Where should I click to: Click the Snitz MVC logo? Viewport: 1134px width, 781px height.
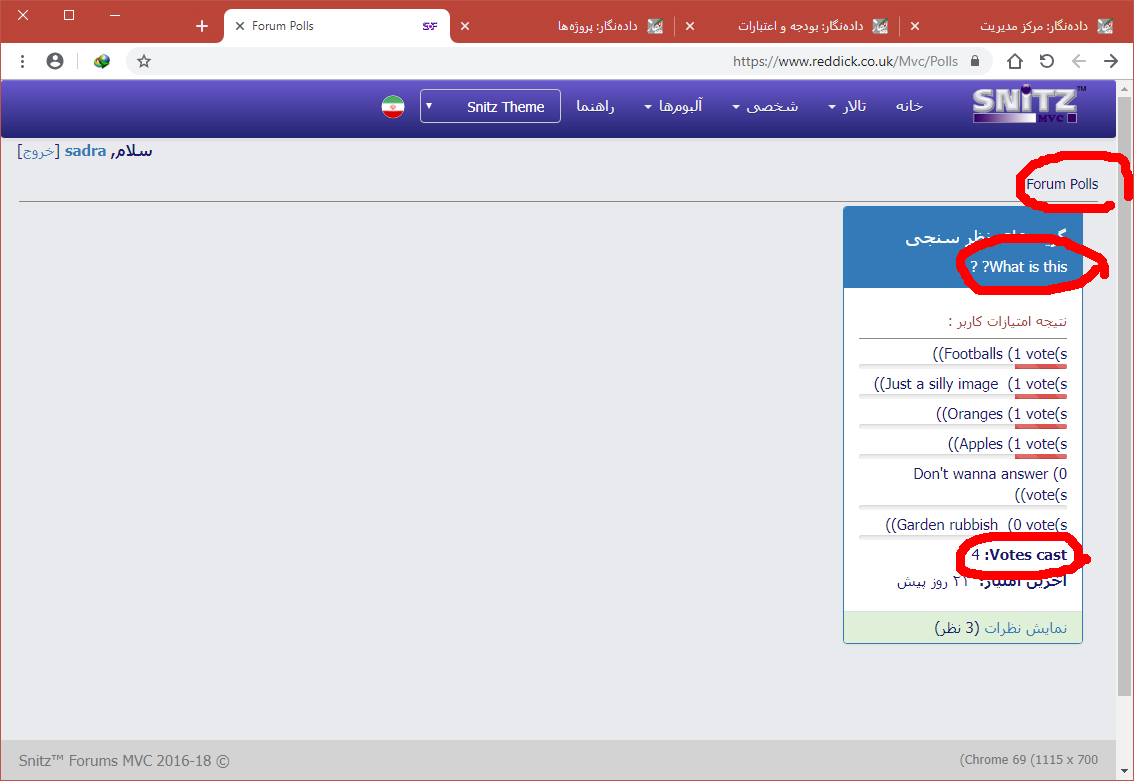[1027, 105]
